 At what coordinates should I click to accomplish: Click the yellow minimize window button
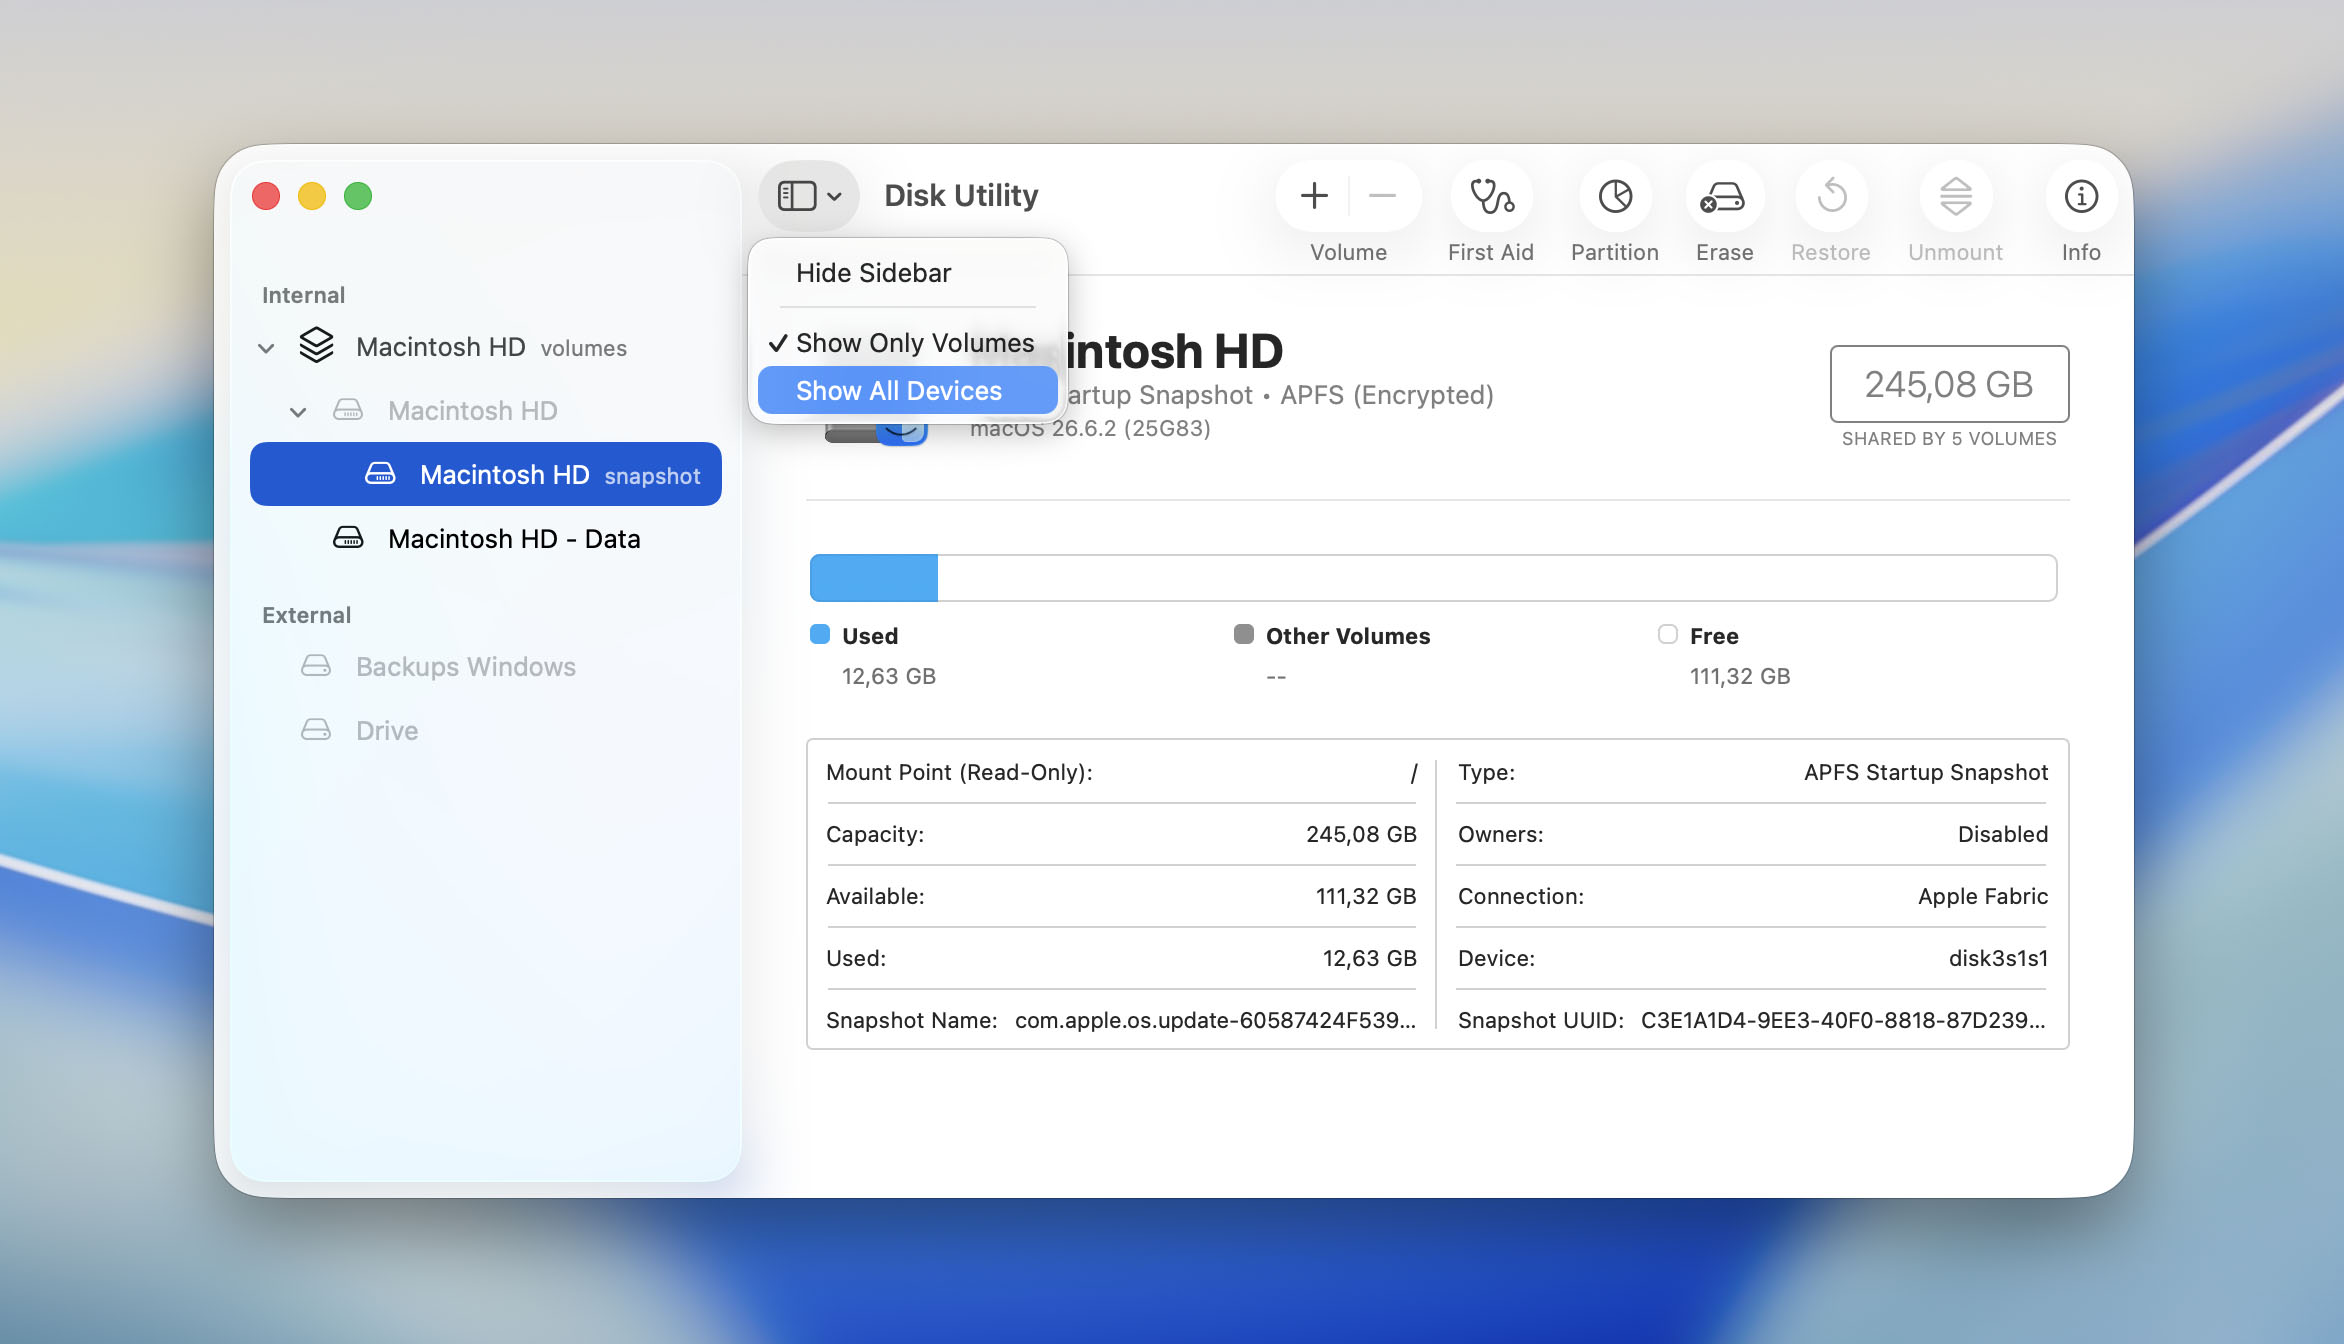point(312,196)
